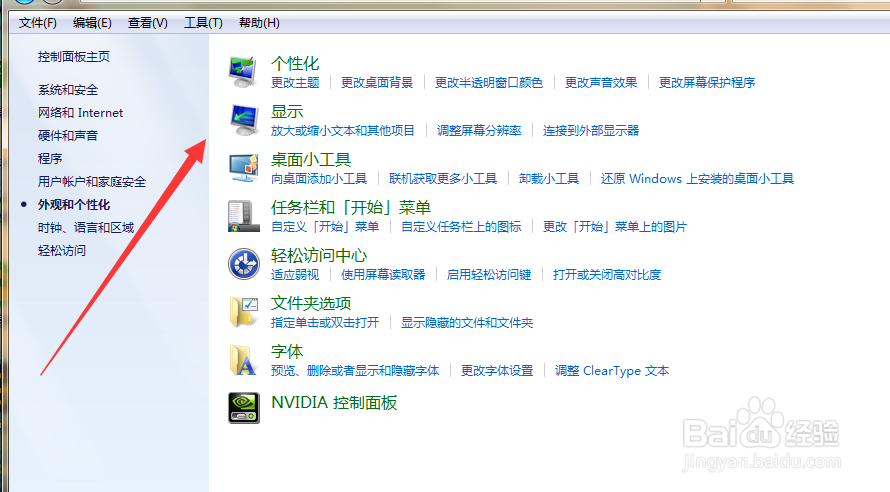Open the 个性化 heading link

point(295,64)
